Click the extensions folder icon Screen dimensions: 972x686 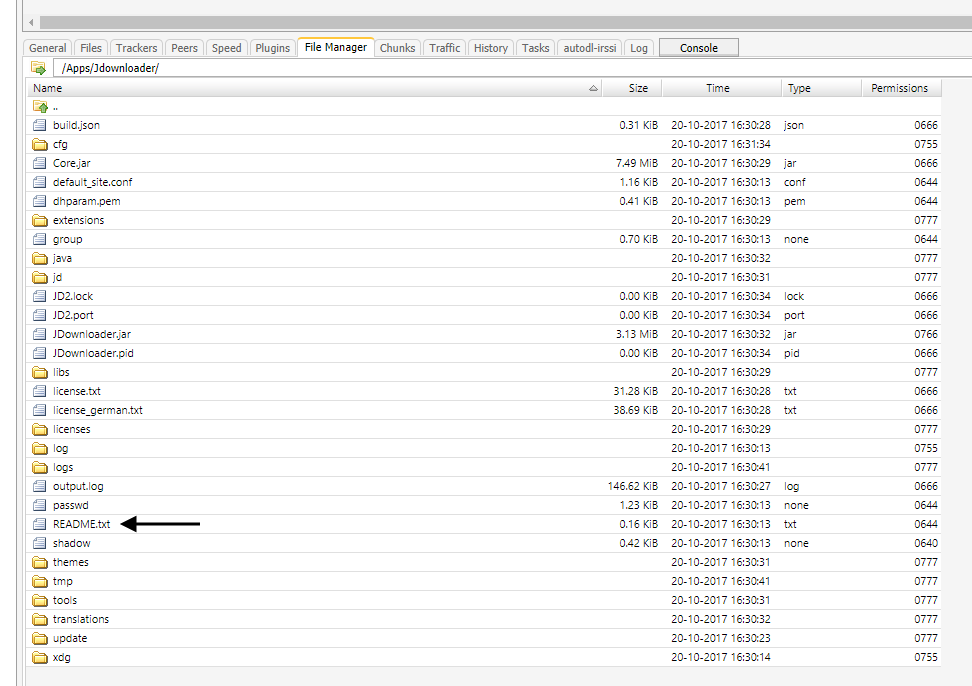[x=40, y=220]
